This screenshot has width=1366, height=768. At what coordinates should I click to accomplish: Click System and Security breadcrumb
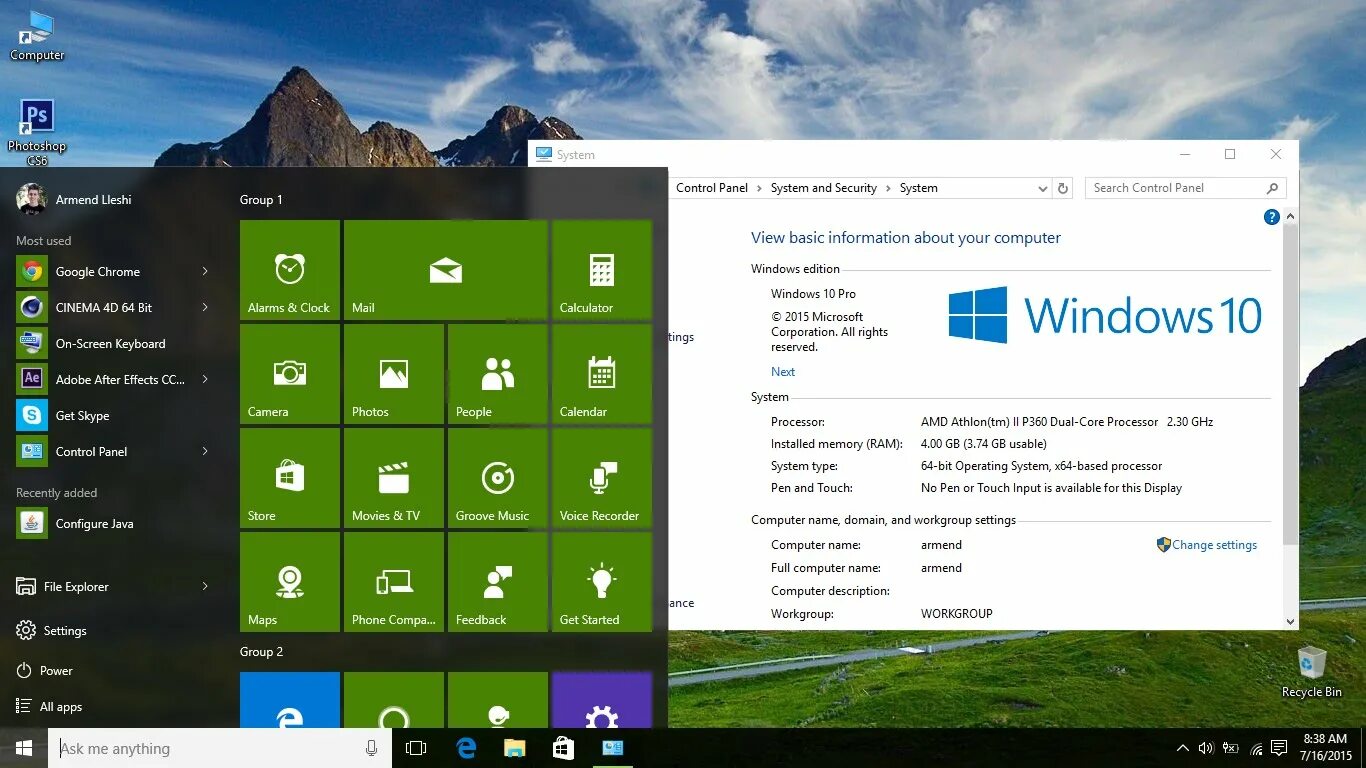click(823, 188)
